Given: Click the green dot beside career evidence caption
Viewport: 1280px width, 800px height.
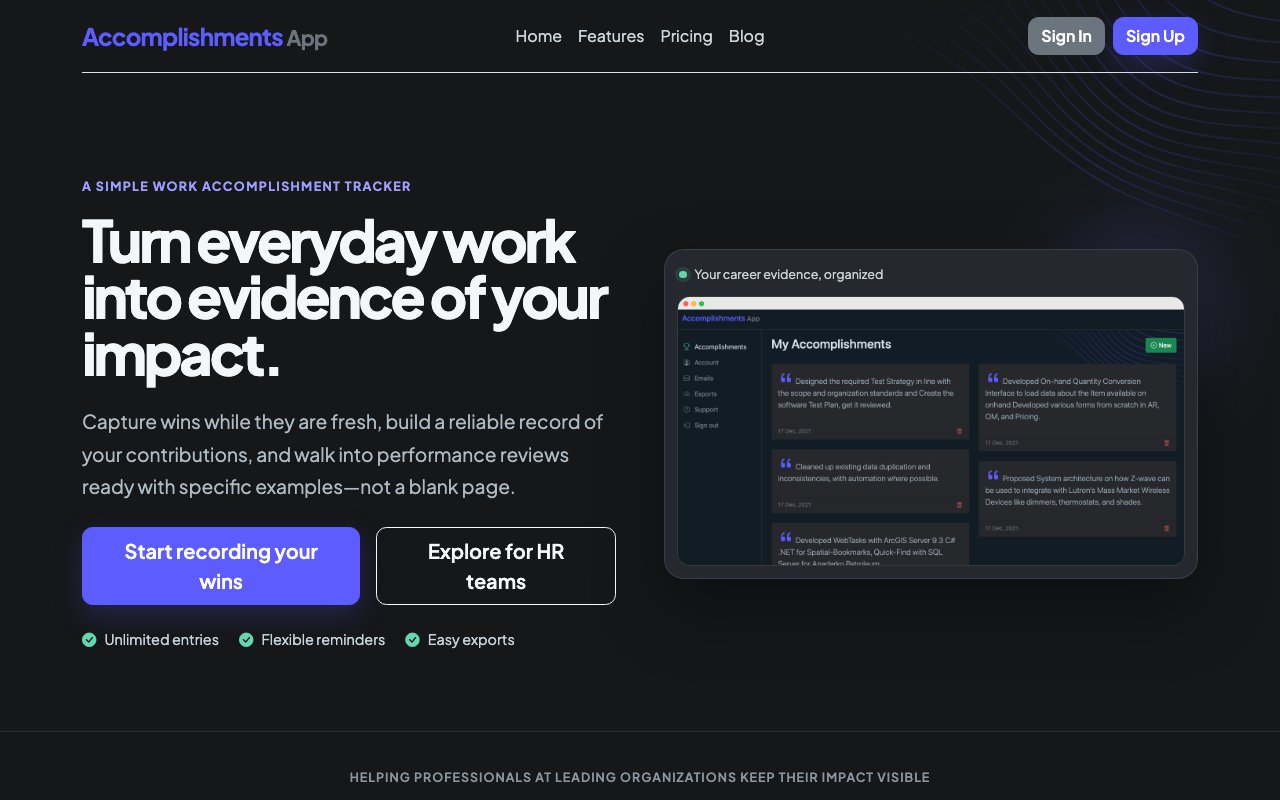Looking at the screenshot, I should coord(683,275).
